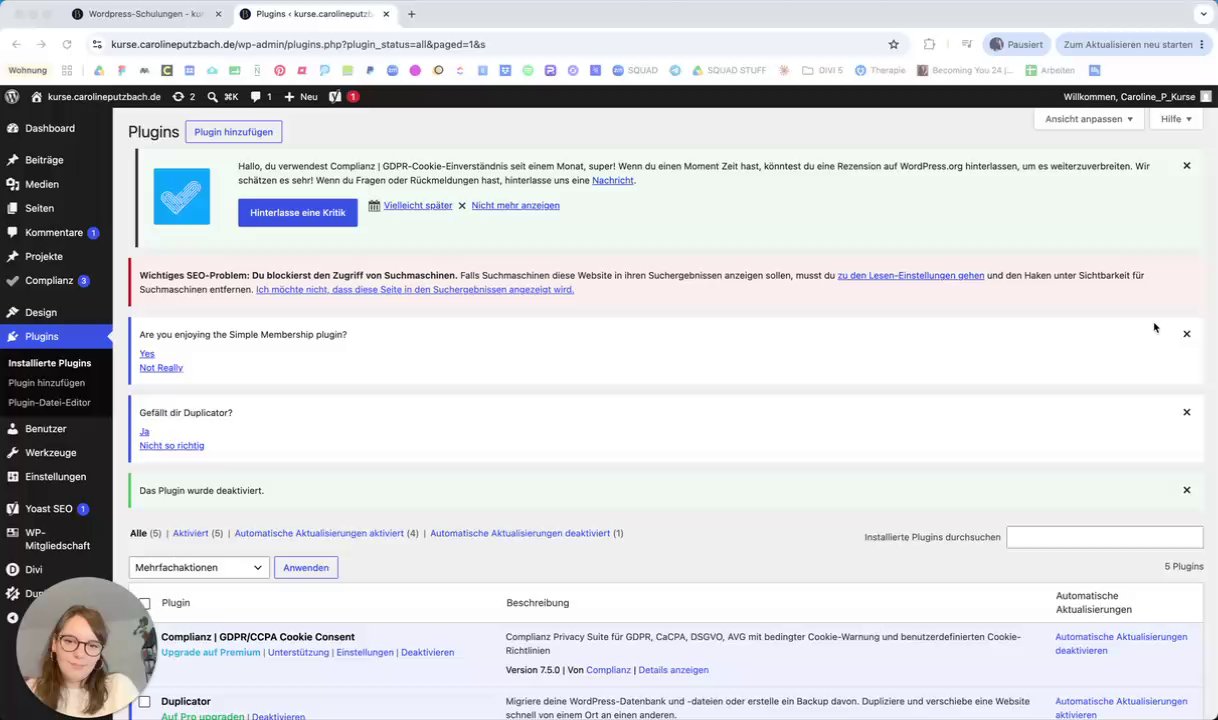This screenshot has width=1218, height=720.
Task: Open the browser extensions puzzle icon
Action: coord(929,44)
